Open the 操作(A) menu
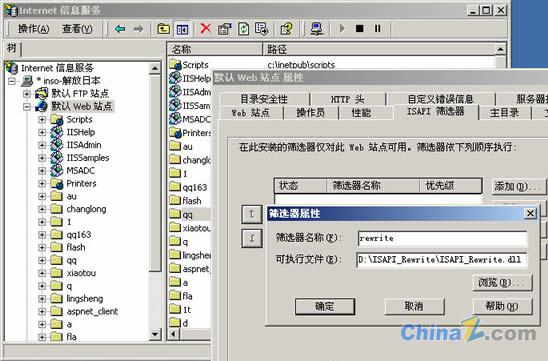The image size is (548, 361). tap(34, 29)
